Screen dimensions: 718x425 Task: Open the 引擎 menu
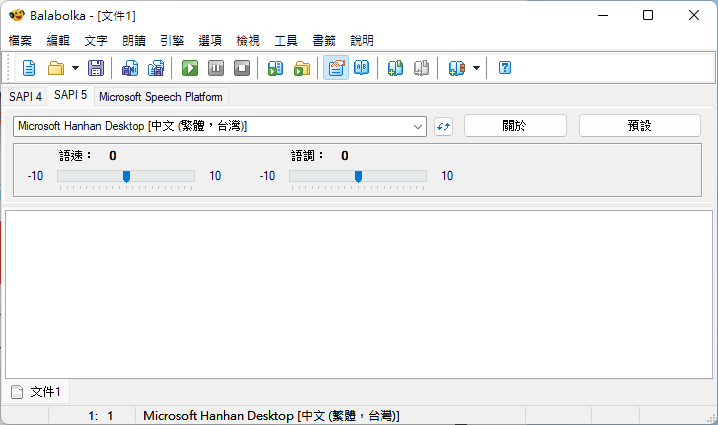172,41
